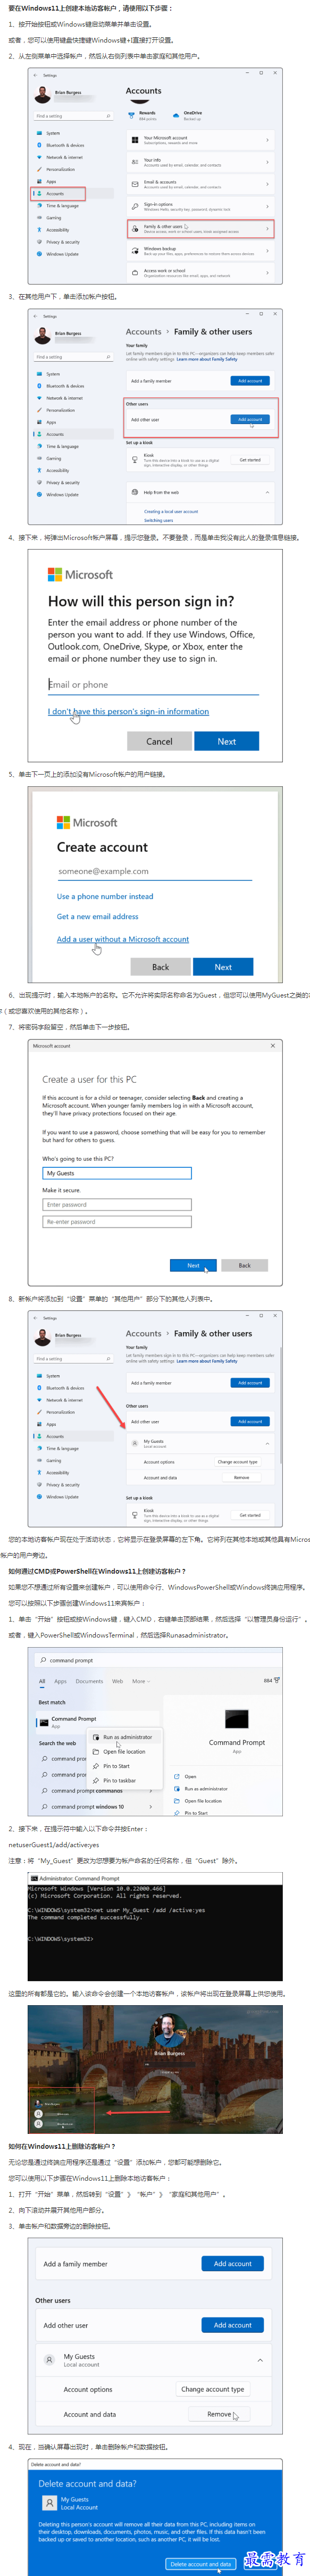Image resolution: width=310 pixels, height=2576 pixels.
Task: Click 'Add a user without a Microsoft account'
Action: click(123, 939)
